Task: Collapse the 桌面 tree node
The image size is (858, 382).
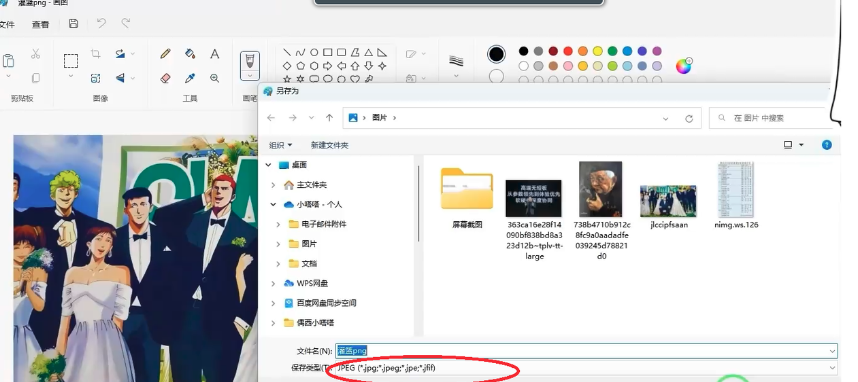Action: tap(268, 165)
